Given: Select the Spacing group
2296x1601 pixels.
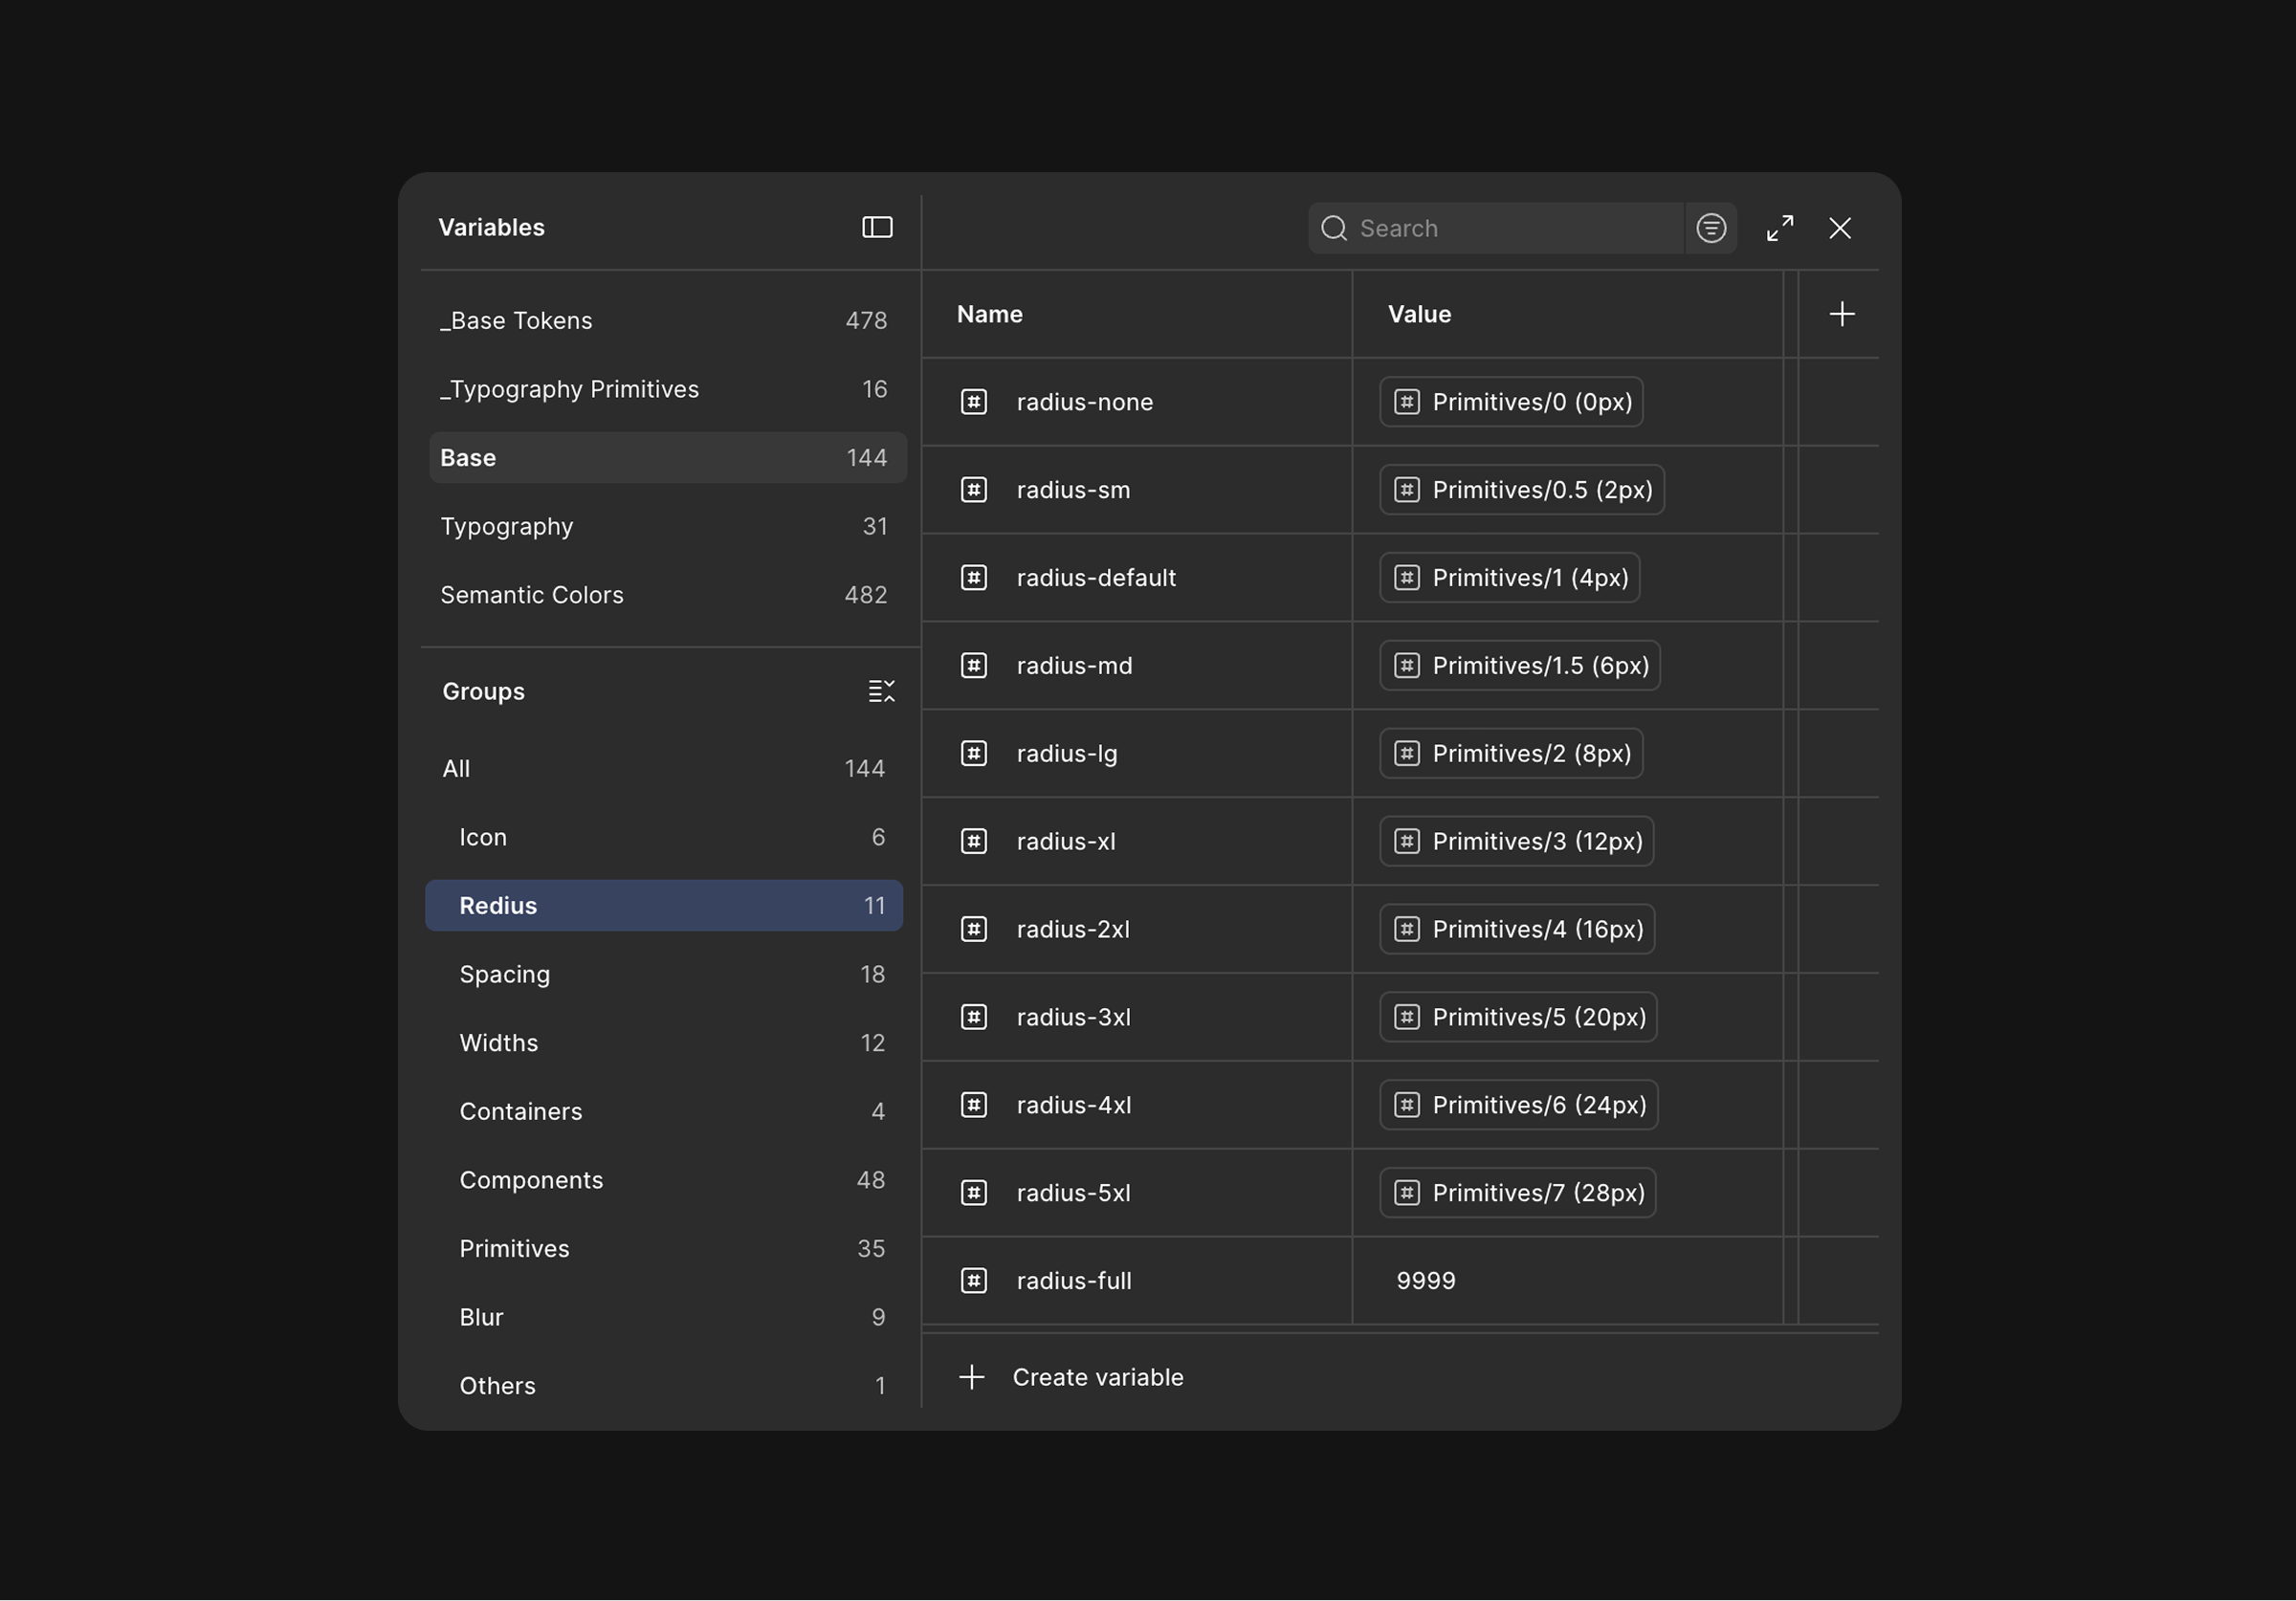Looking at the screenshot, I should (664, 975).
